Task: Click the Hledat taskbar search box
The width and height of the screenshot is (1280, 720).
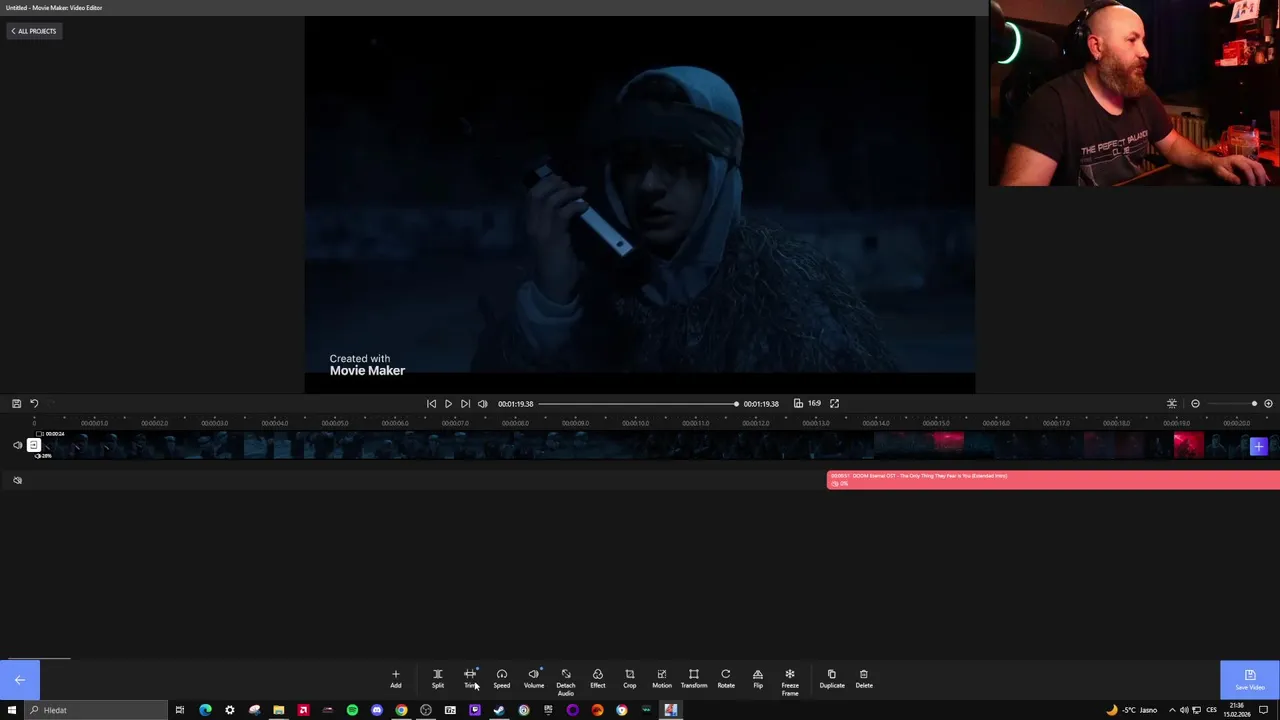Action: [95, 710]
